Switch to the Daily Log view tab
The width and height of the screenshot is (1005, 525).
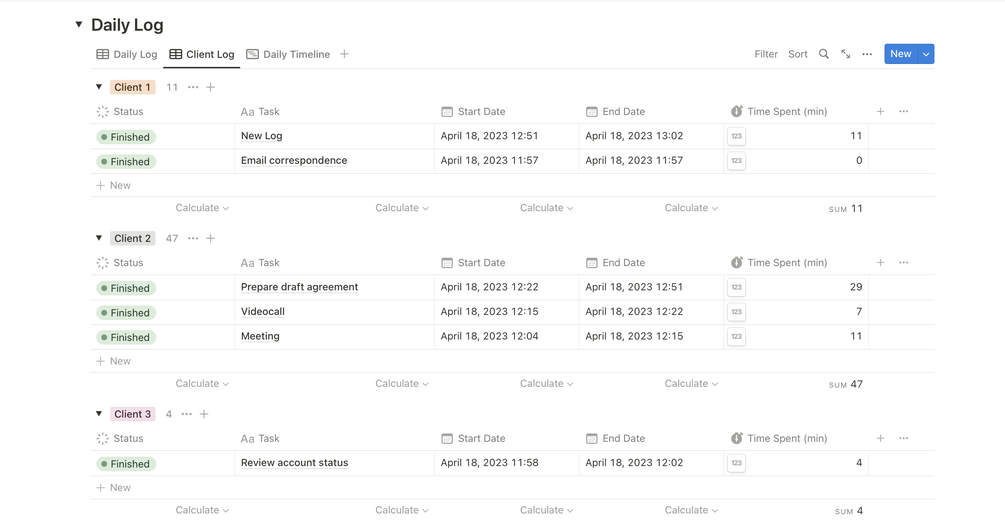tap(127, 54)
